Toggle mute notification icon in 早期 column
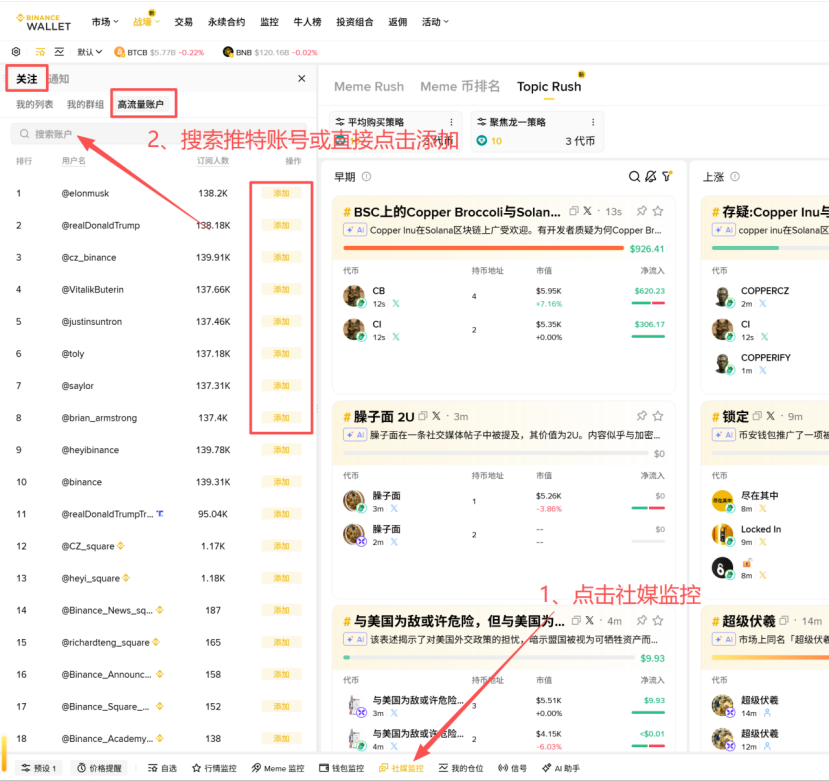This screenshot has width=829, height=782. [651, 177]
